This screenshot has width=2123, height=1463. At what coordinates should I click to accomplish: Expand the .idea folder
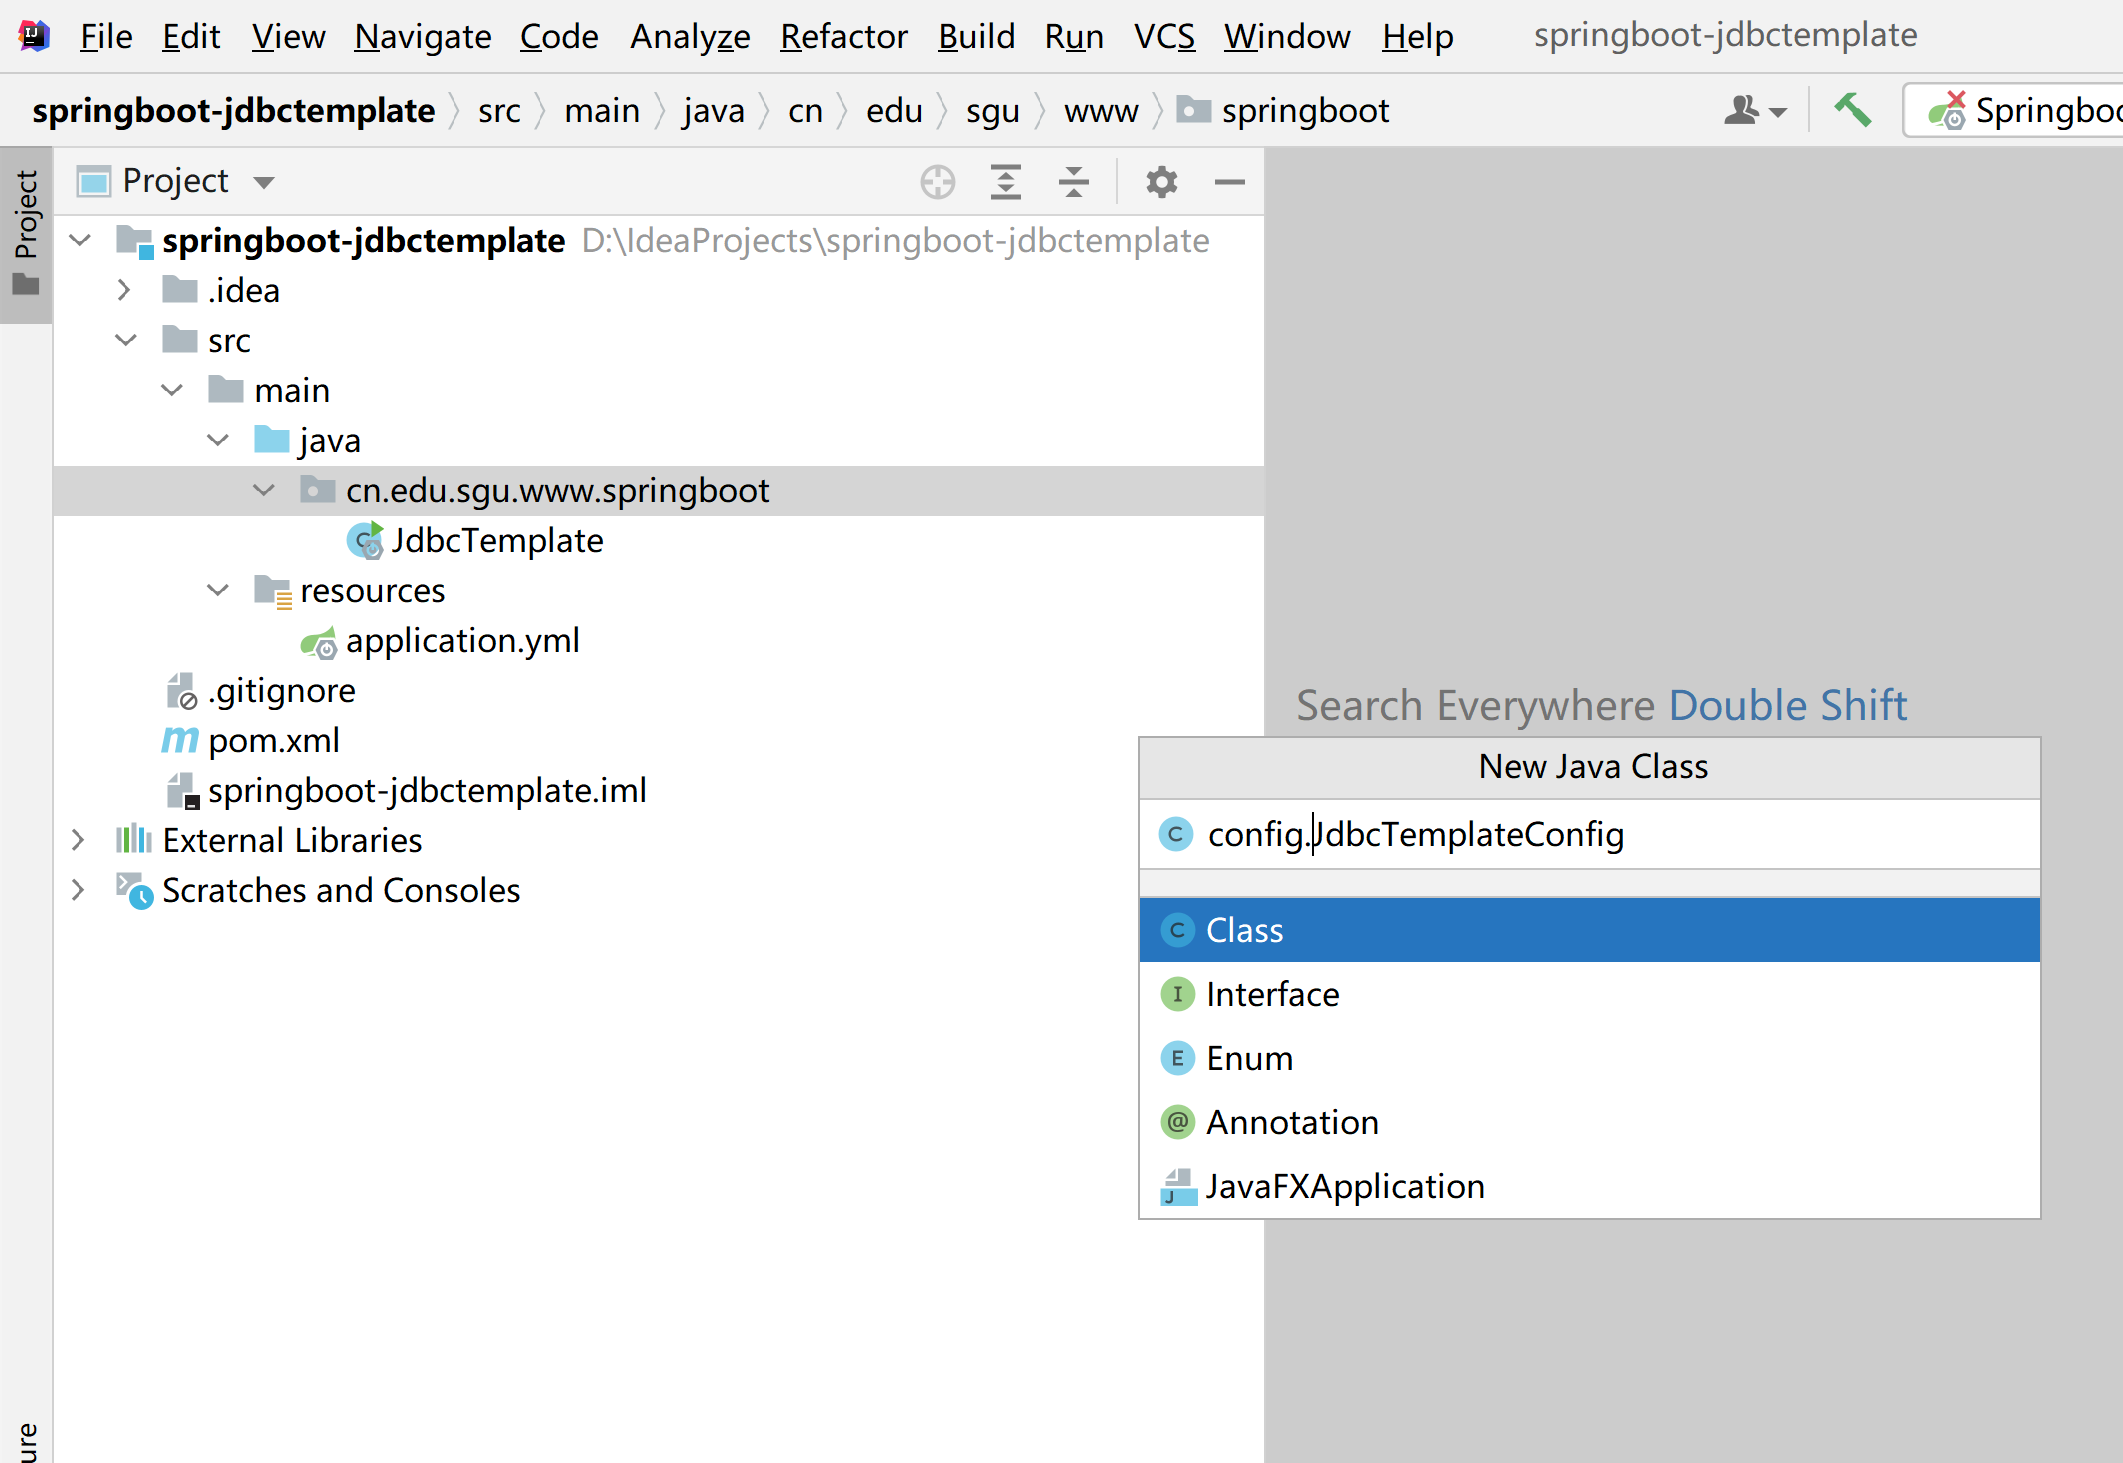coord(124,291)
